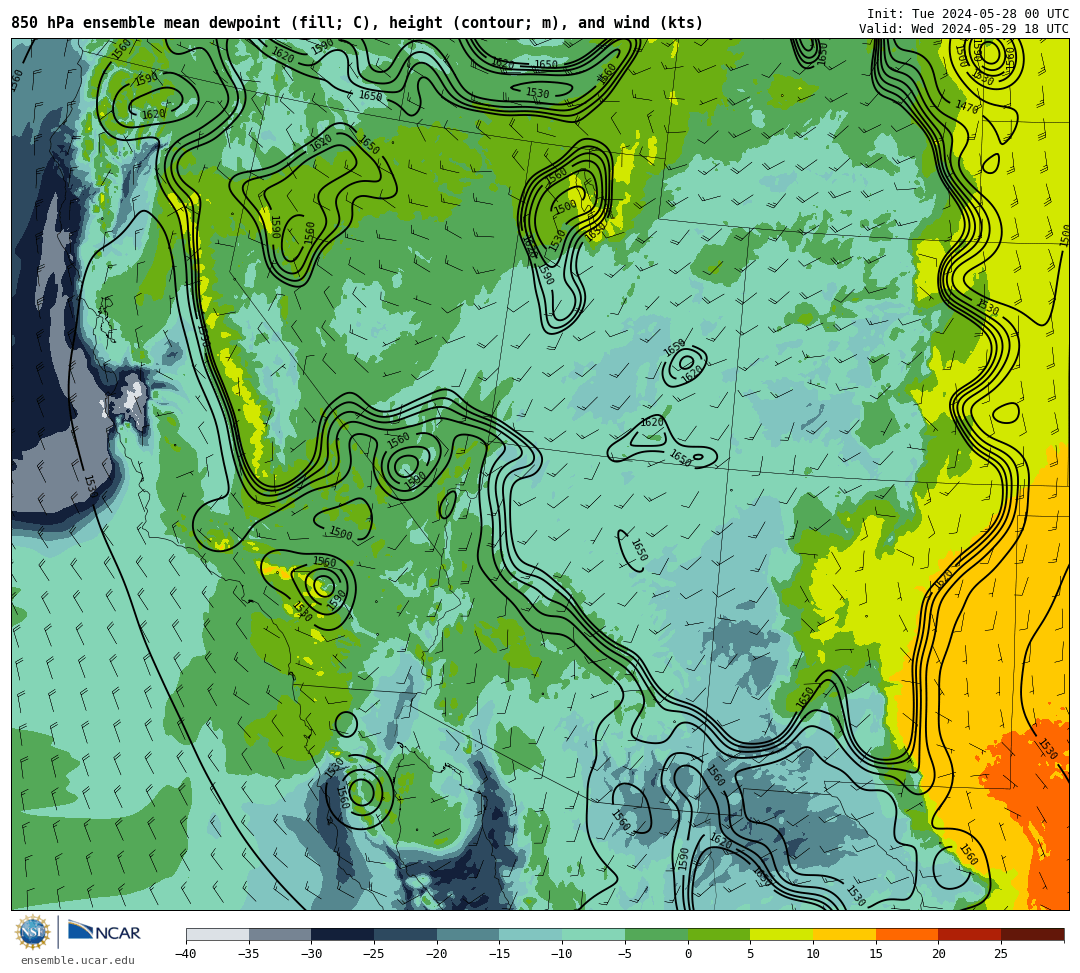The image size is (1080, 973).
Task: Click the 10 colorbar tick label
Action: click(813, 954)
